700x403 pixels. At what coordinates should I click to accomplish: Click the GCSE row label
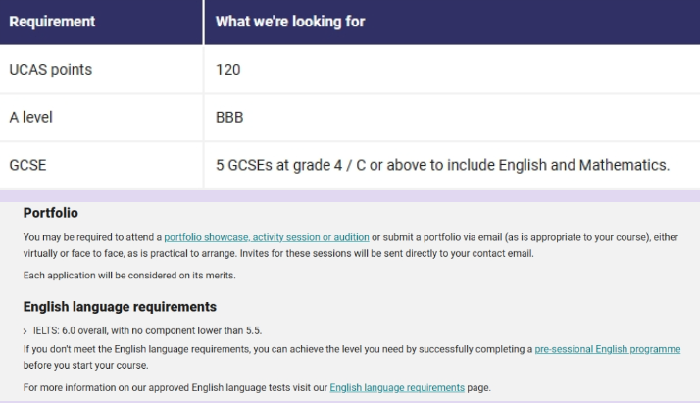click(x=28, y=165)
